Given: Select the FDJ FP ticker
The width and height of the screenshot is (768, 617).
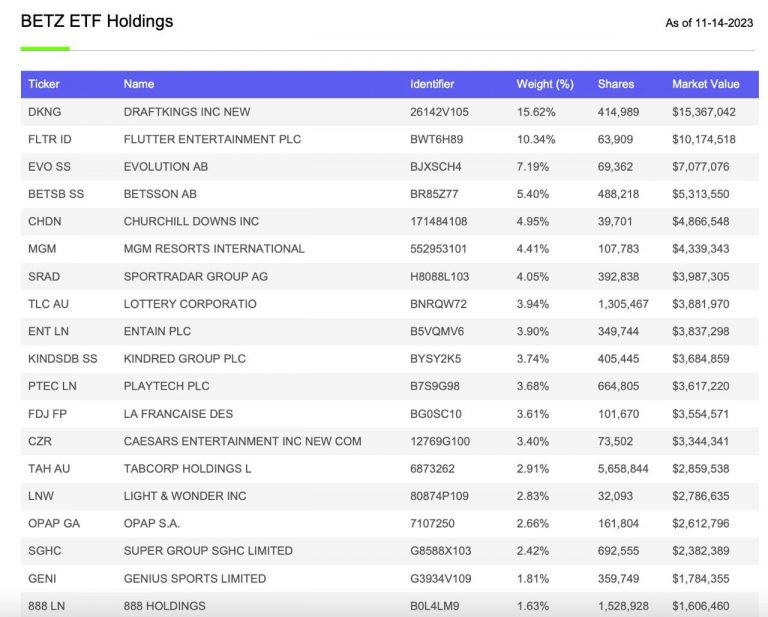Looking at the screenshot, I should (47, 414).
